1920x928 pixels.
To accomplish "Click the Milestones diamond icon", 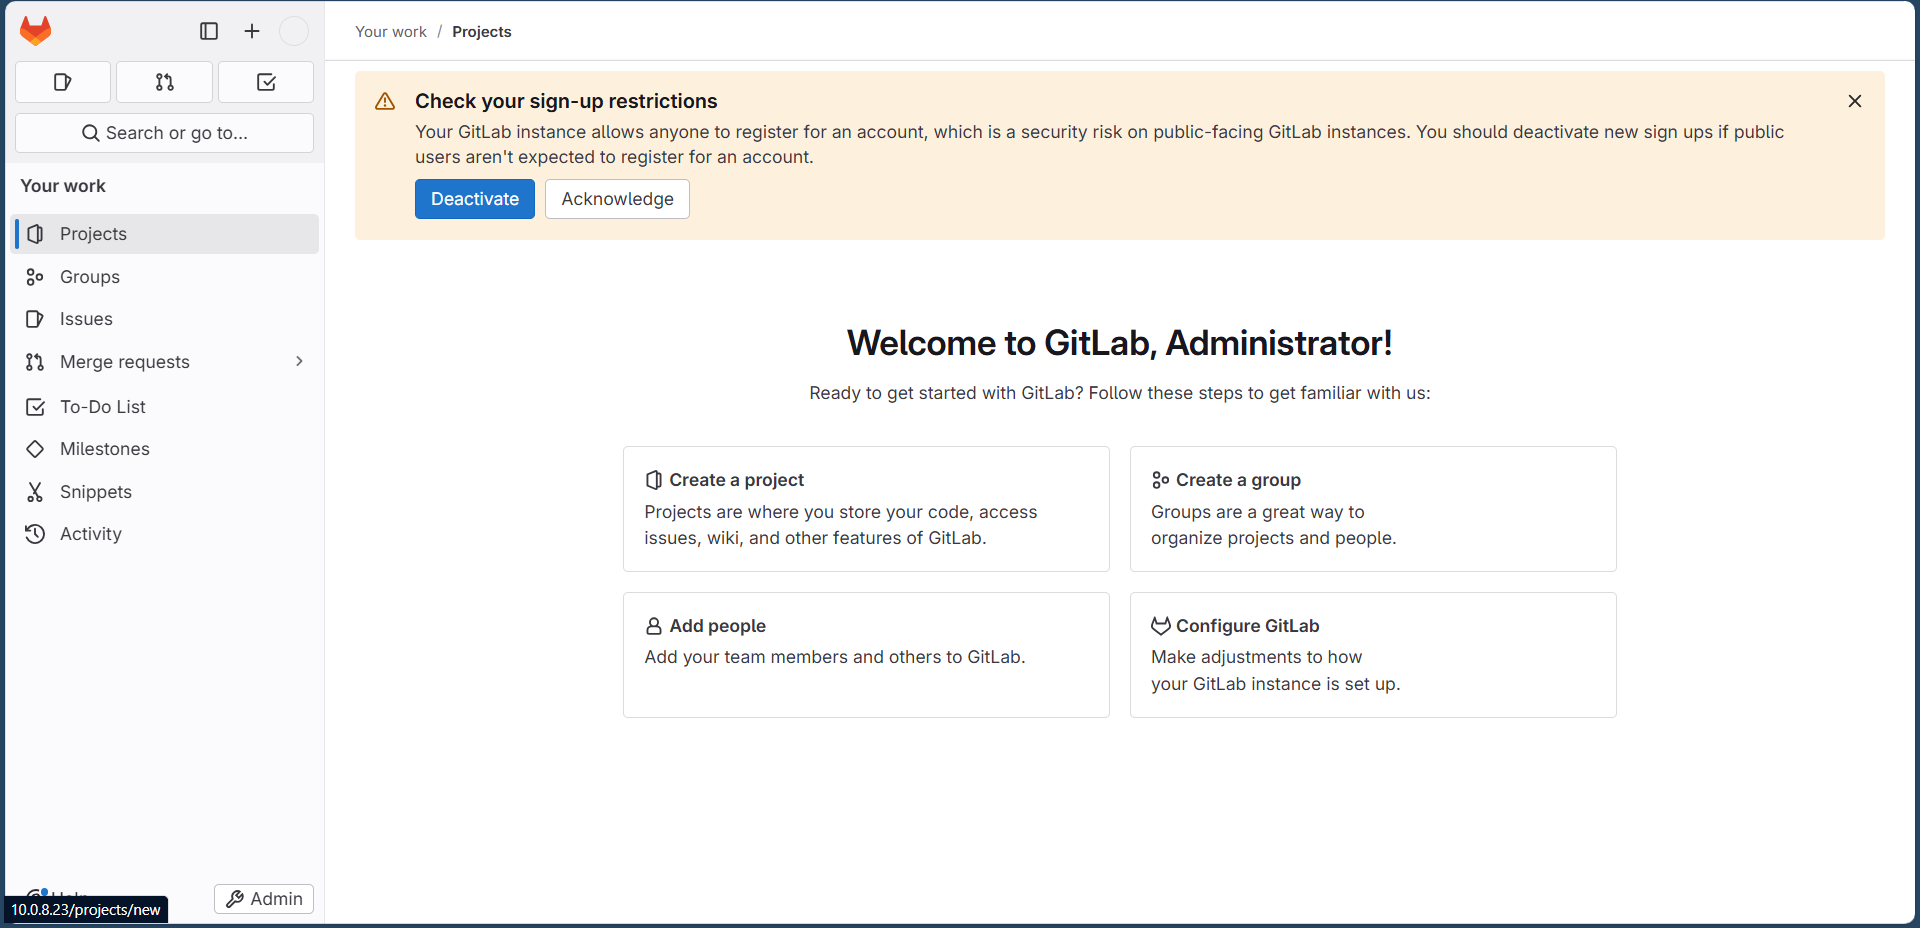I will click(x=35, y=449).
